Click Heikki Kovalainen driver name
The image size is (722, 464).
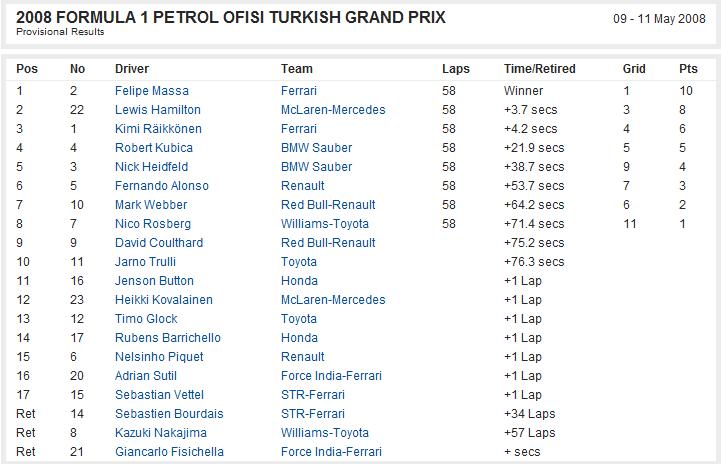click(163, 300)
